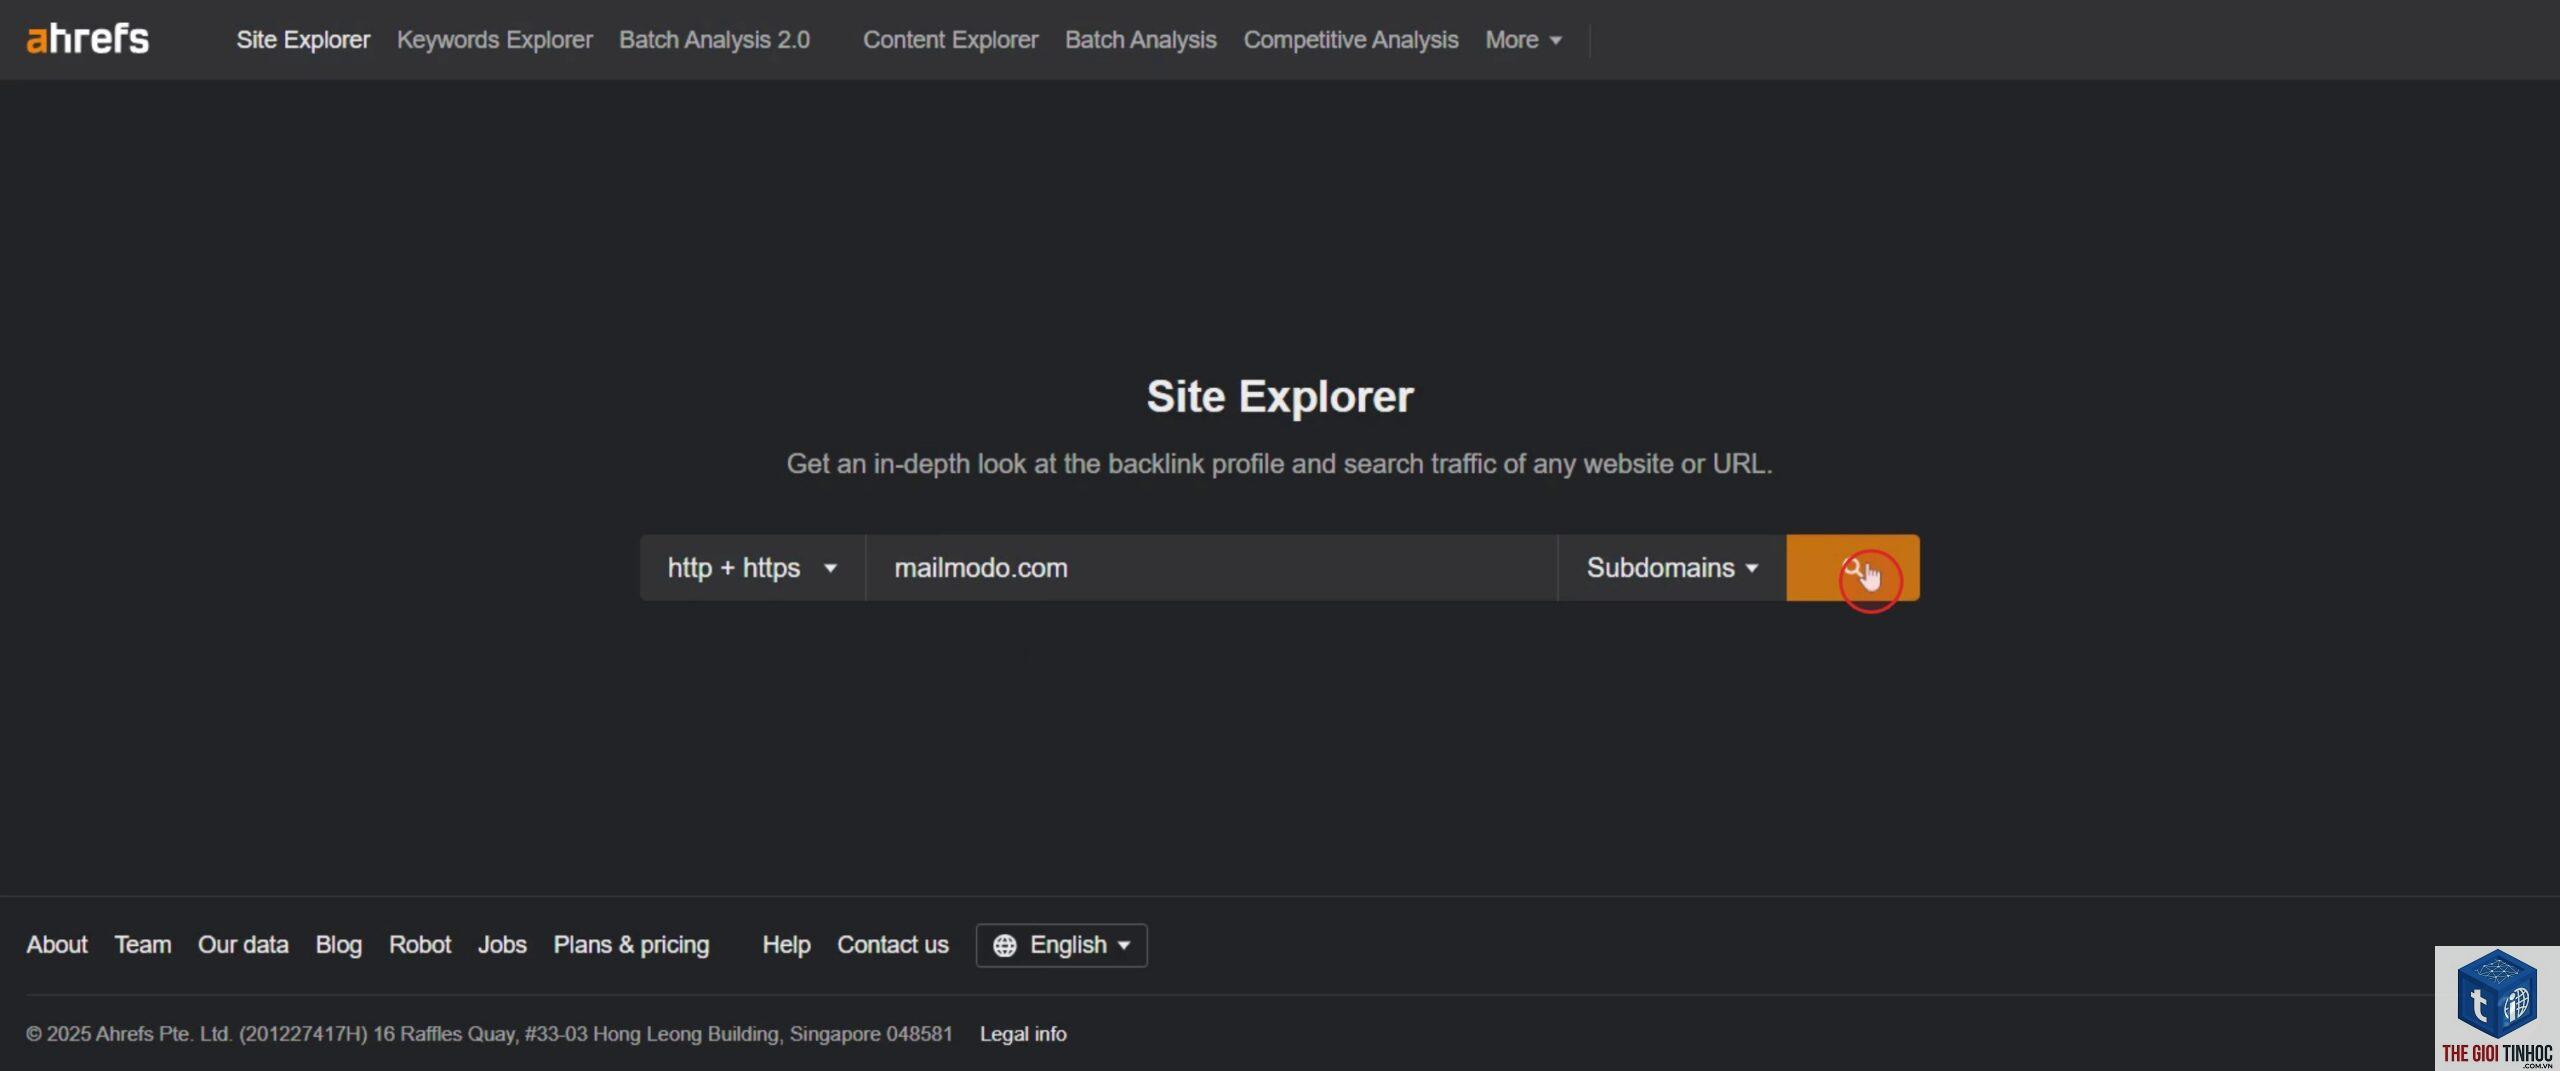Go to Batch Analysis 2.0
2560x1071 pixels.
tap(714, 40)
